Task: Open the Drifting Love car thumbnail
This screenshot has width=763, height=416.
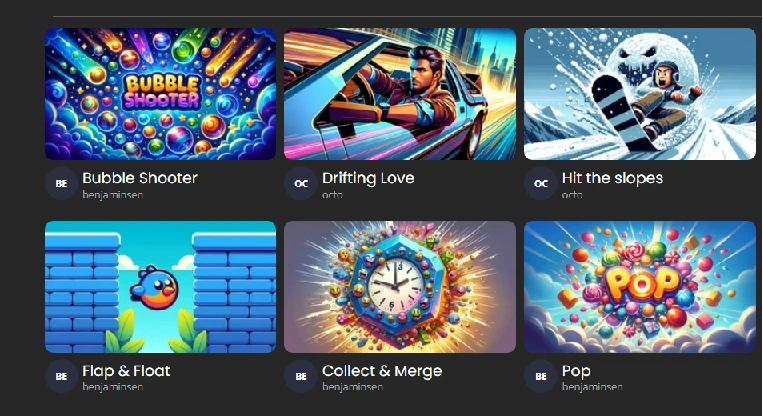Action: [x=400, y=94]
